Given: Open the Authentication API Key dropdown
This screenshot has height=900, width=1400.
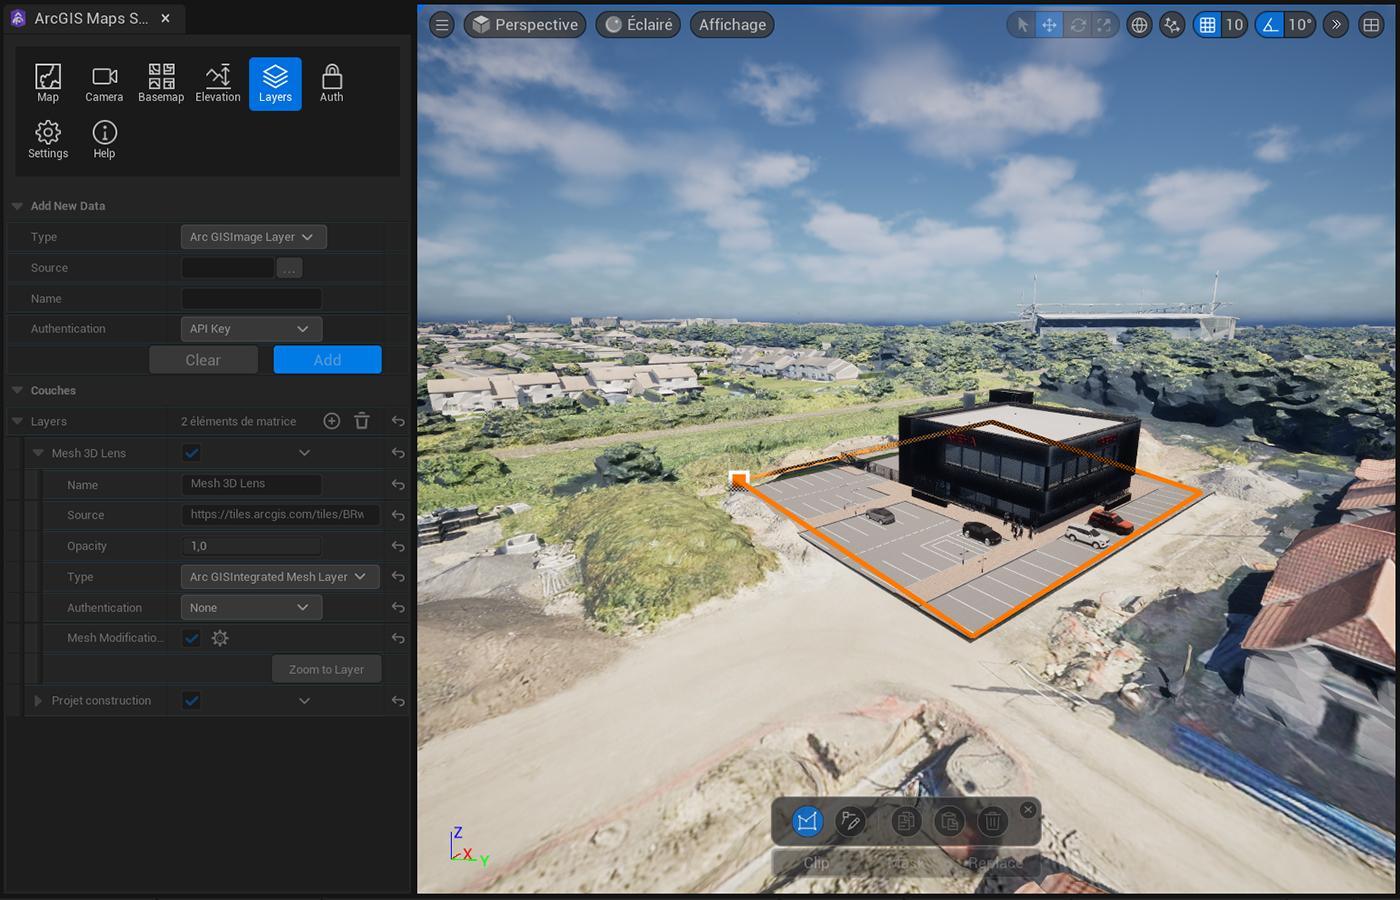Looking at the screenshot, I should (x=251, y=329).
